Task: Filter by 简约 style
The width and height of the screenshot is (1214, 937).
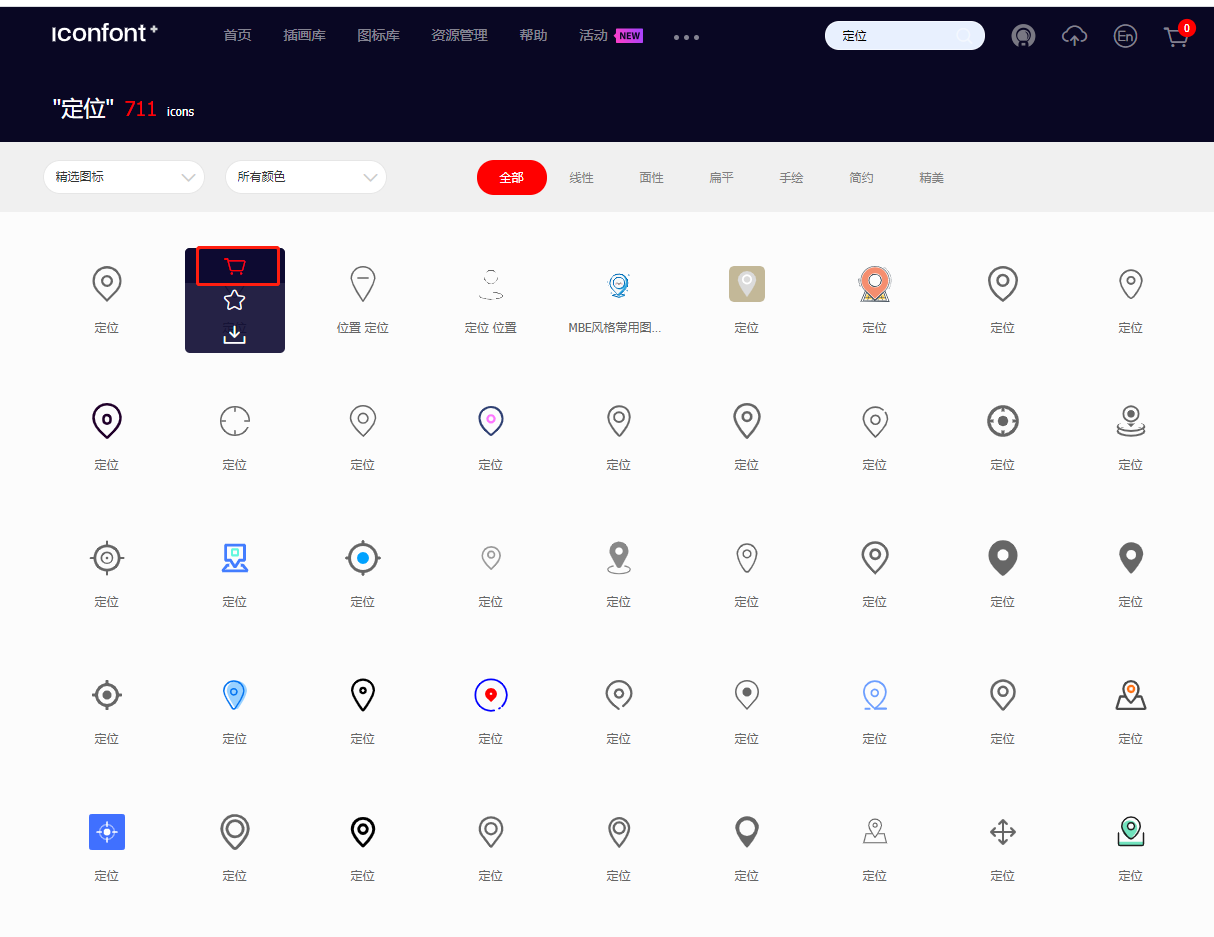Action: pyautogui.click(x=861, y=178)
